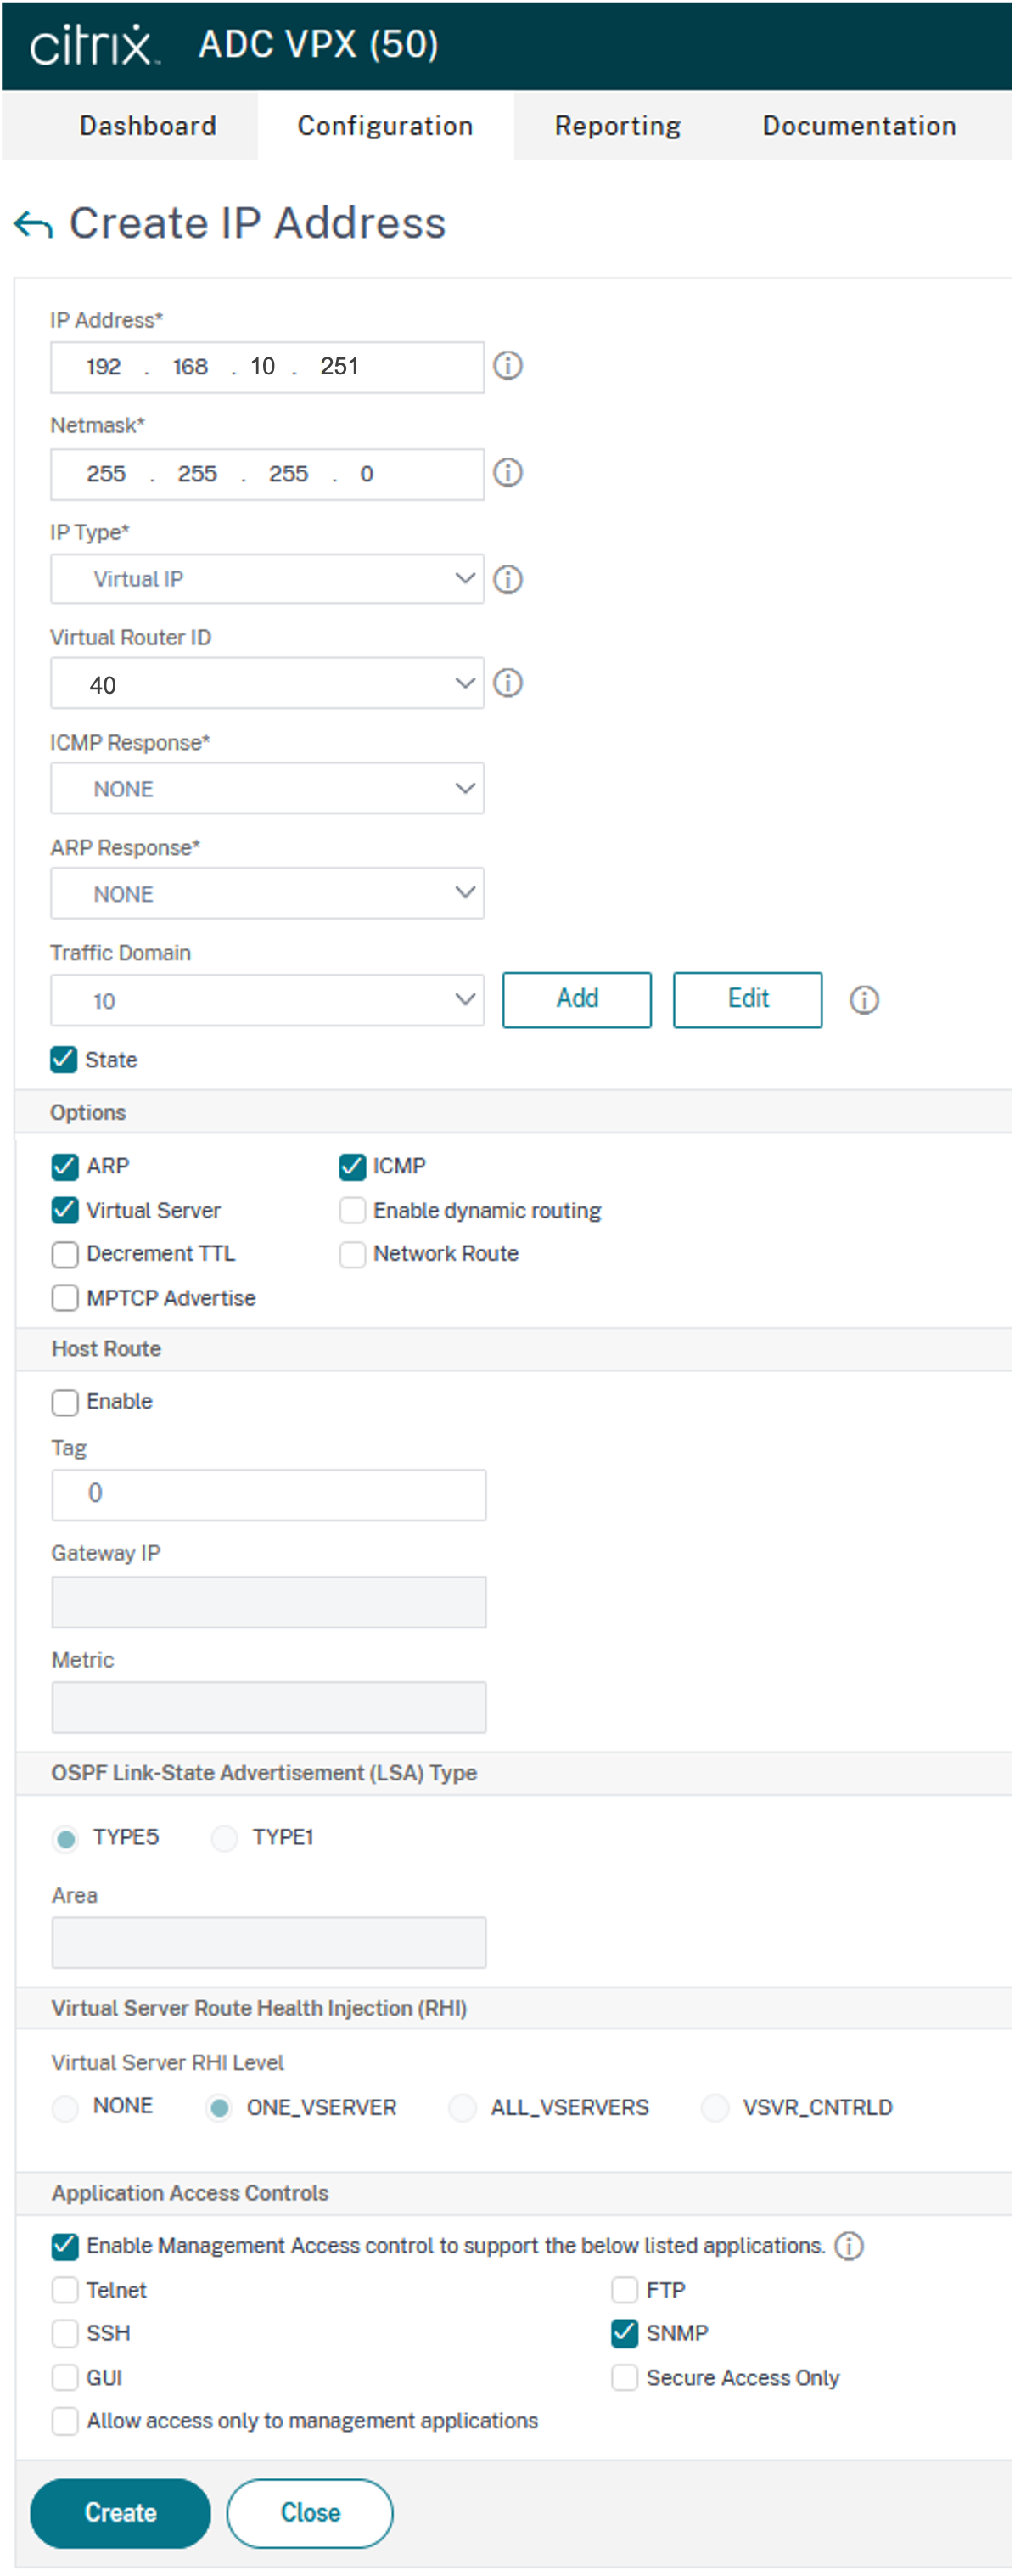Check Secure Access Only checkbox
The height and width of the screenshot is (2576, 1015).
pyautogui.click(x=625, y=2378)
